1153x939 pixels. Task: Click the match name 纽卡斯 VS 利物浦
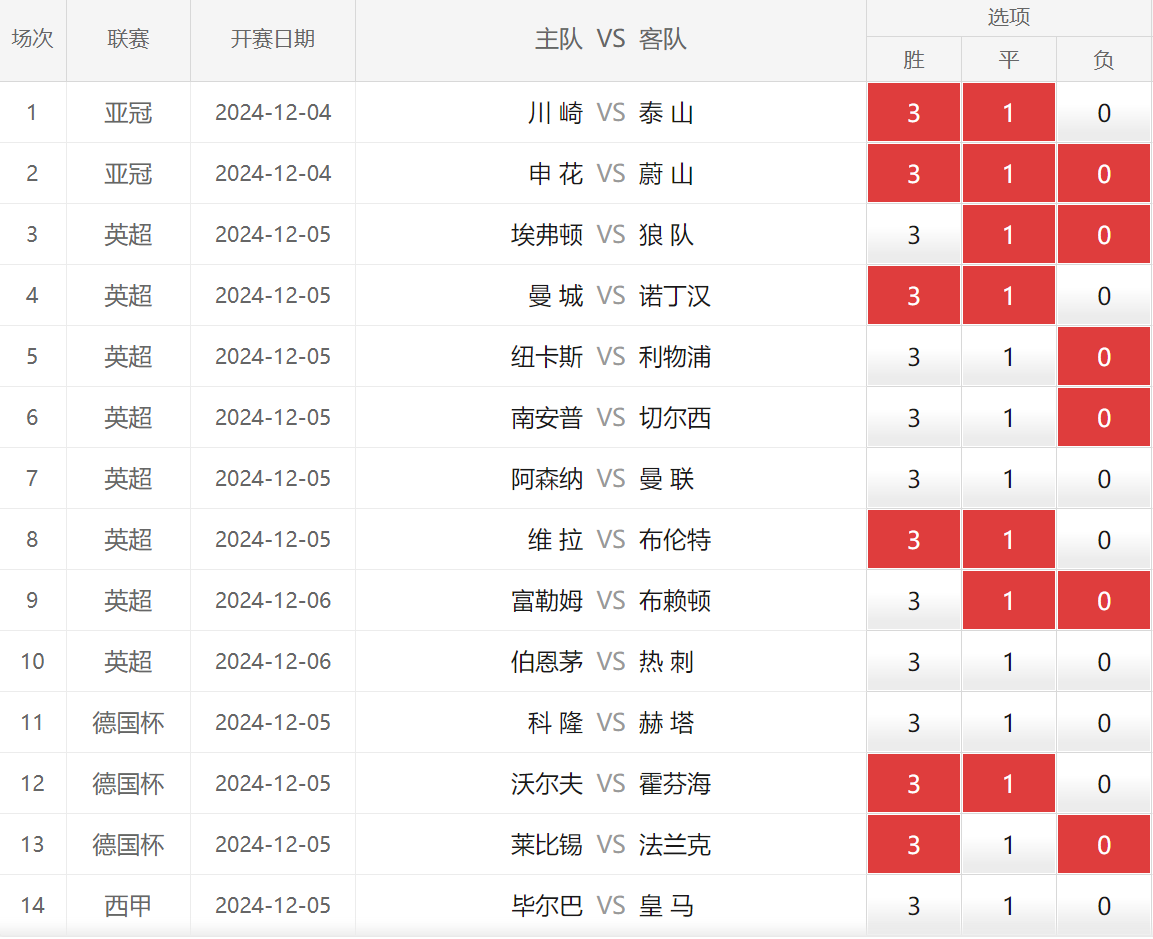611,357
